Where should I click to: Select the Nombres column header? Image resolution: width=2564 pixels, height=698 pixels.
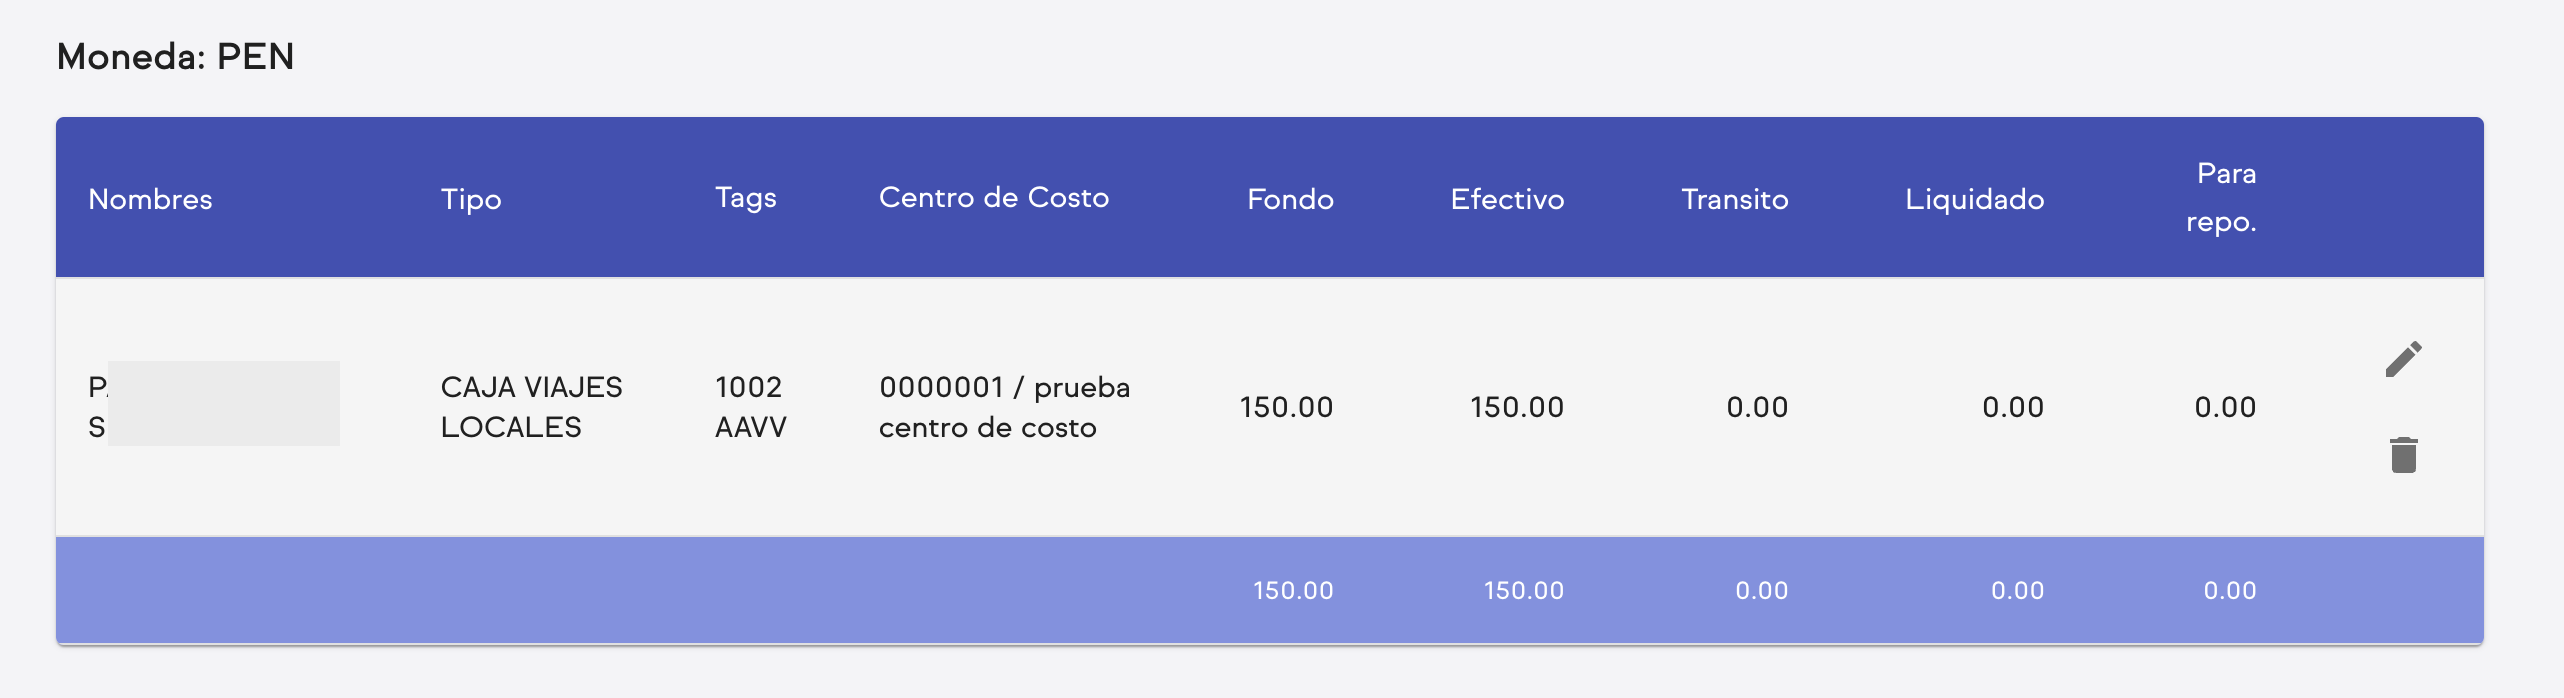point(150,199)
